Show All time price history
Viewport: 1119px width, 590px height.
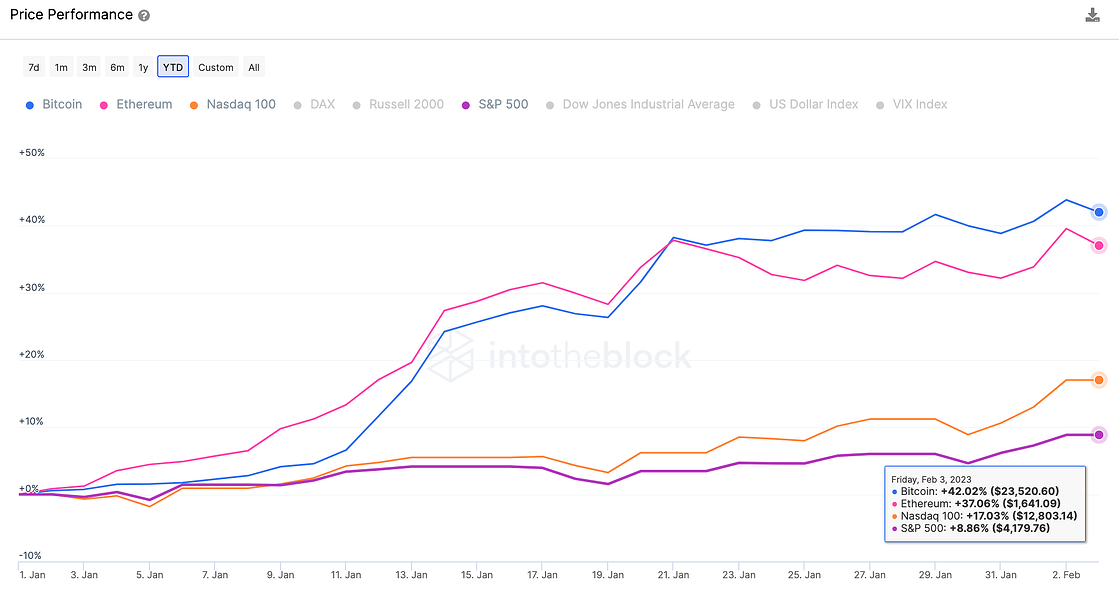[x=254, y=67]
